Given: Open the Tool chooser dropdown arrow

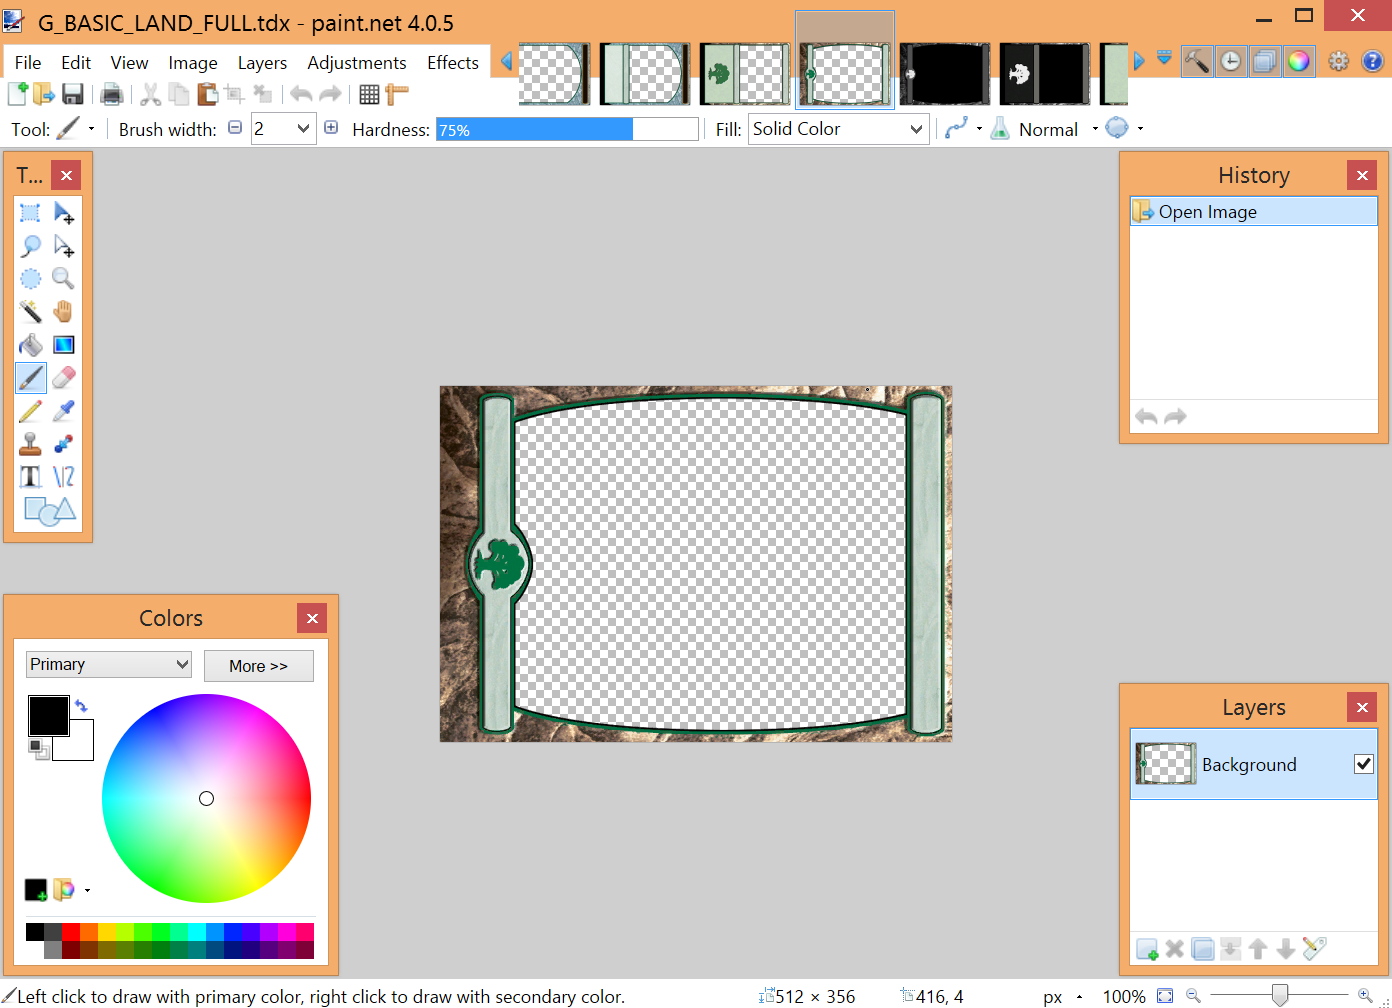Looking at the screenshot, I should coord(91,129).
